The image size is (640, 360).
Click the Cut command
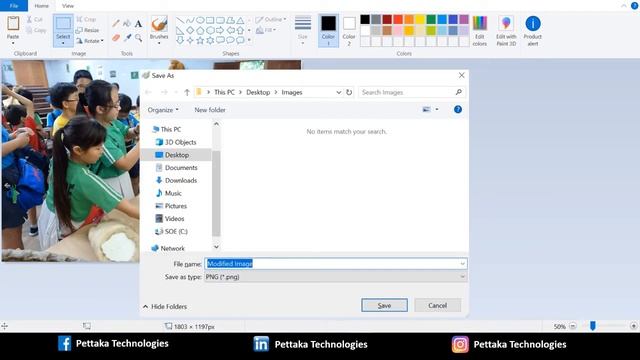click(x=35, y=19)
